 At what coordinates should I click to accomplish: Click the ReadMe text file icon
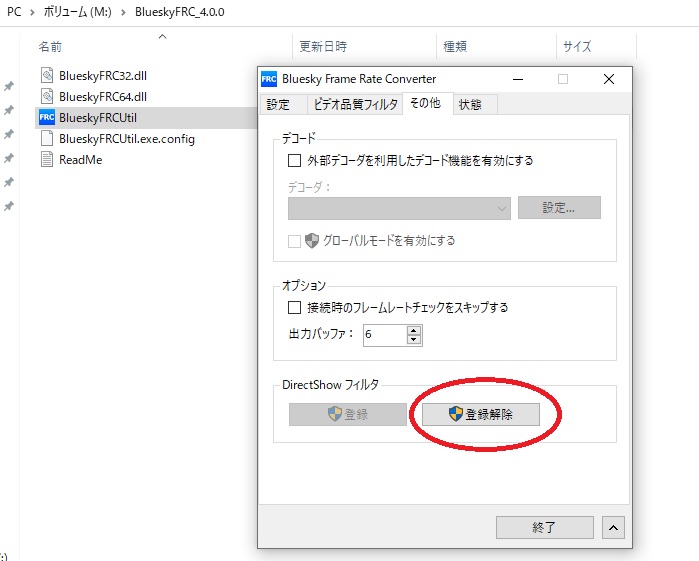47,159
